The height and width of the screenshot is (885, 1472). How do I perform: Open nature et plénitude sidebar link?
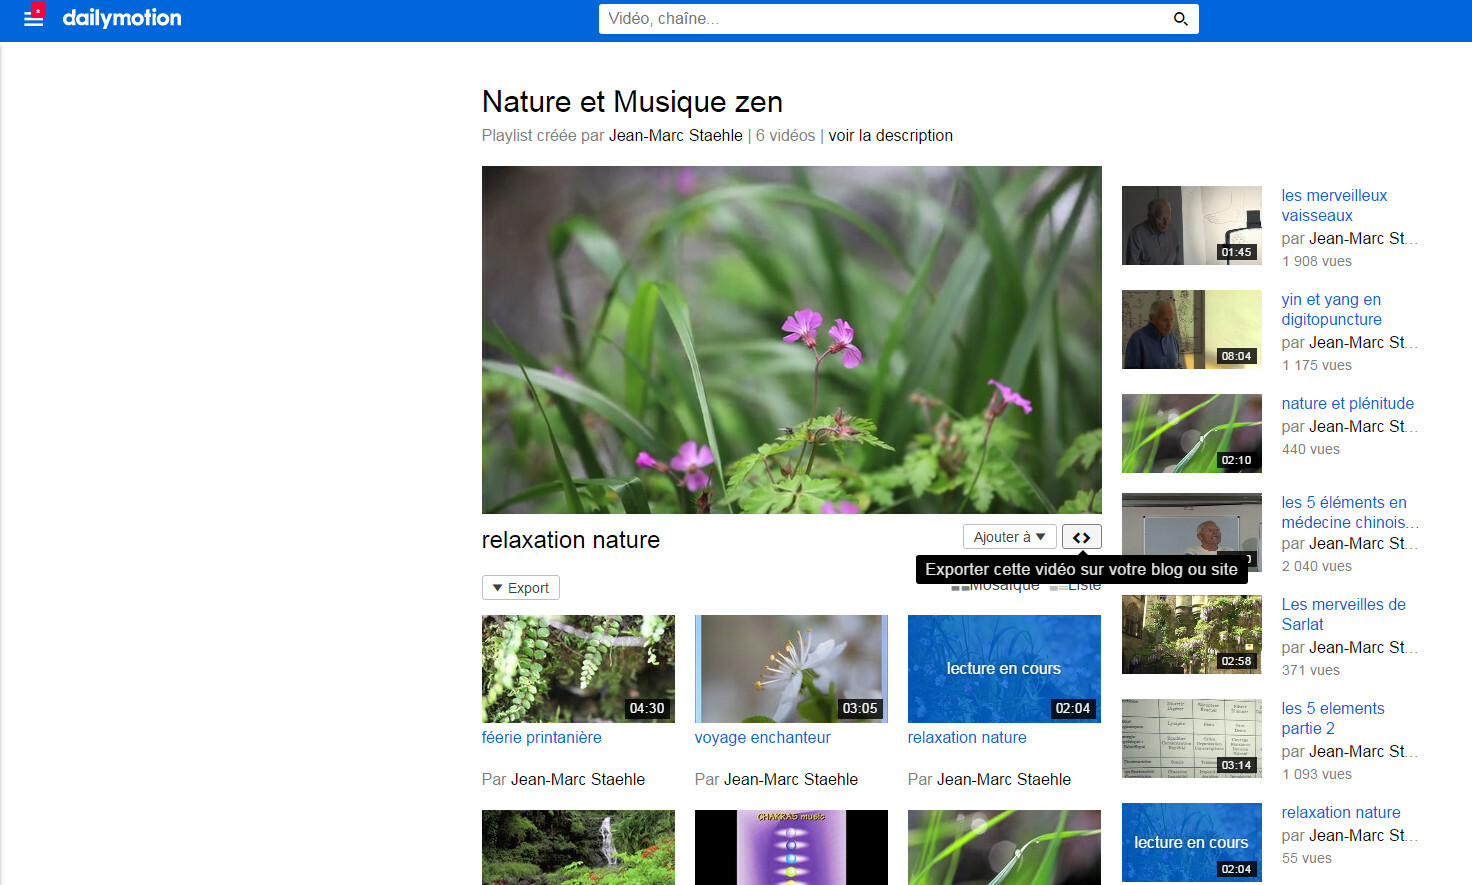[1347, 404]
